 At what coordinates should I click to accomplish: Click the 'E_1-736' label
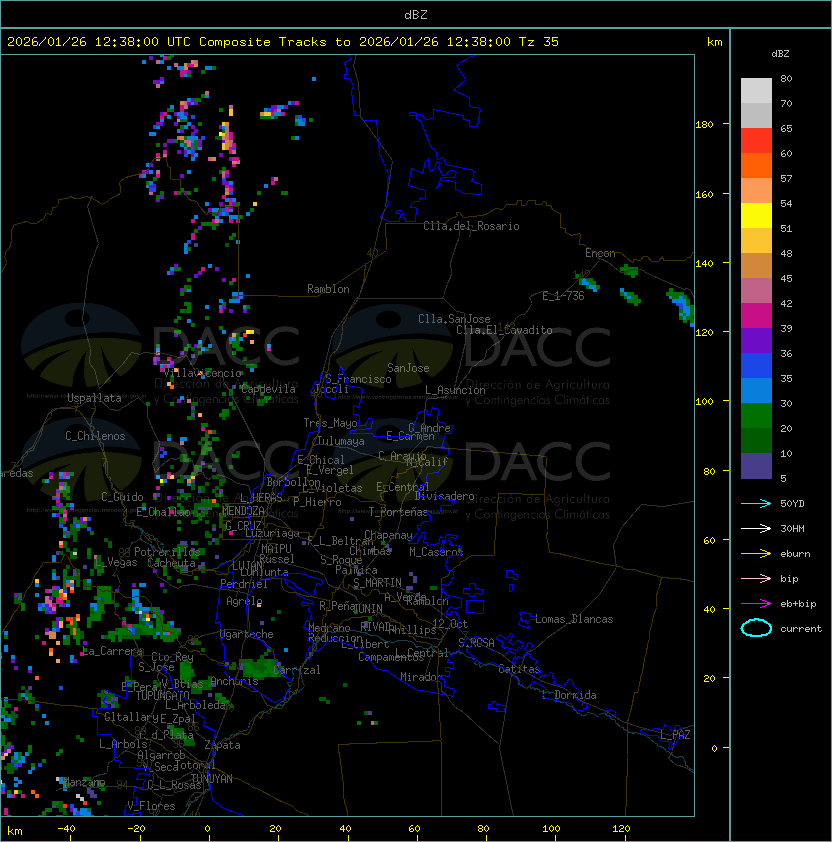563,296
